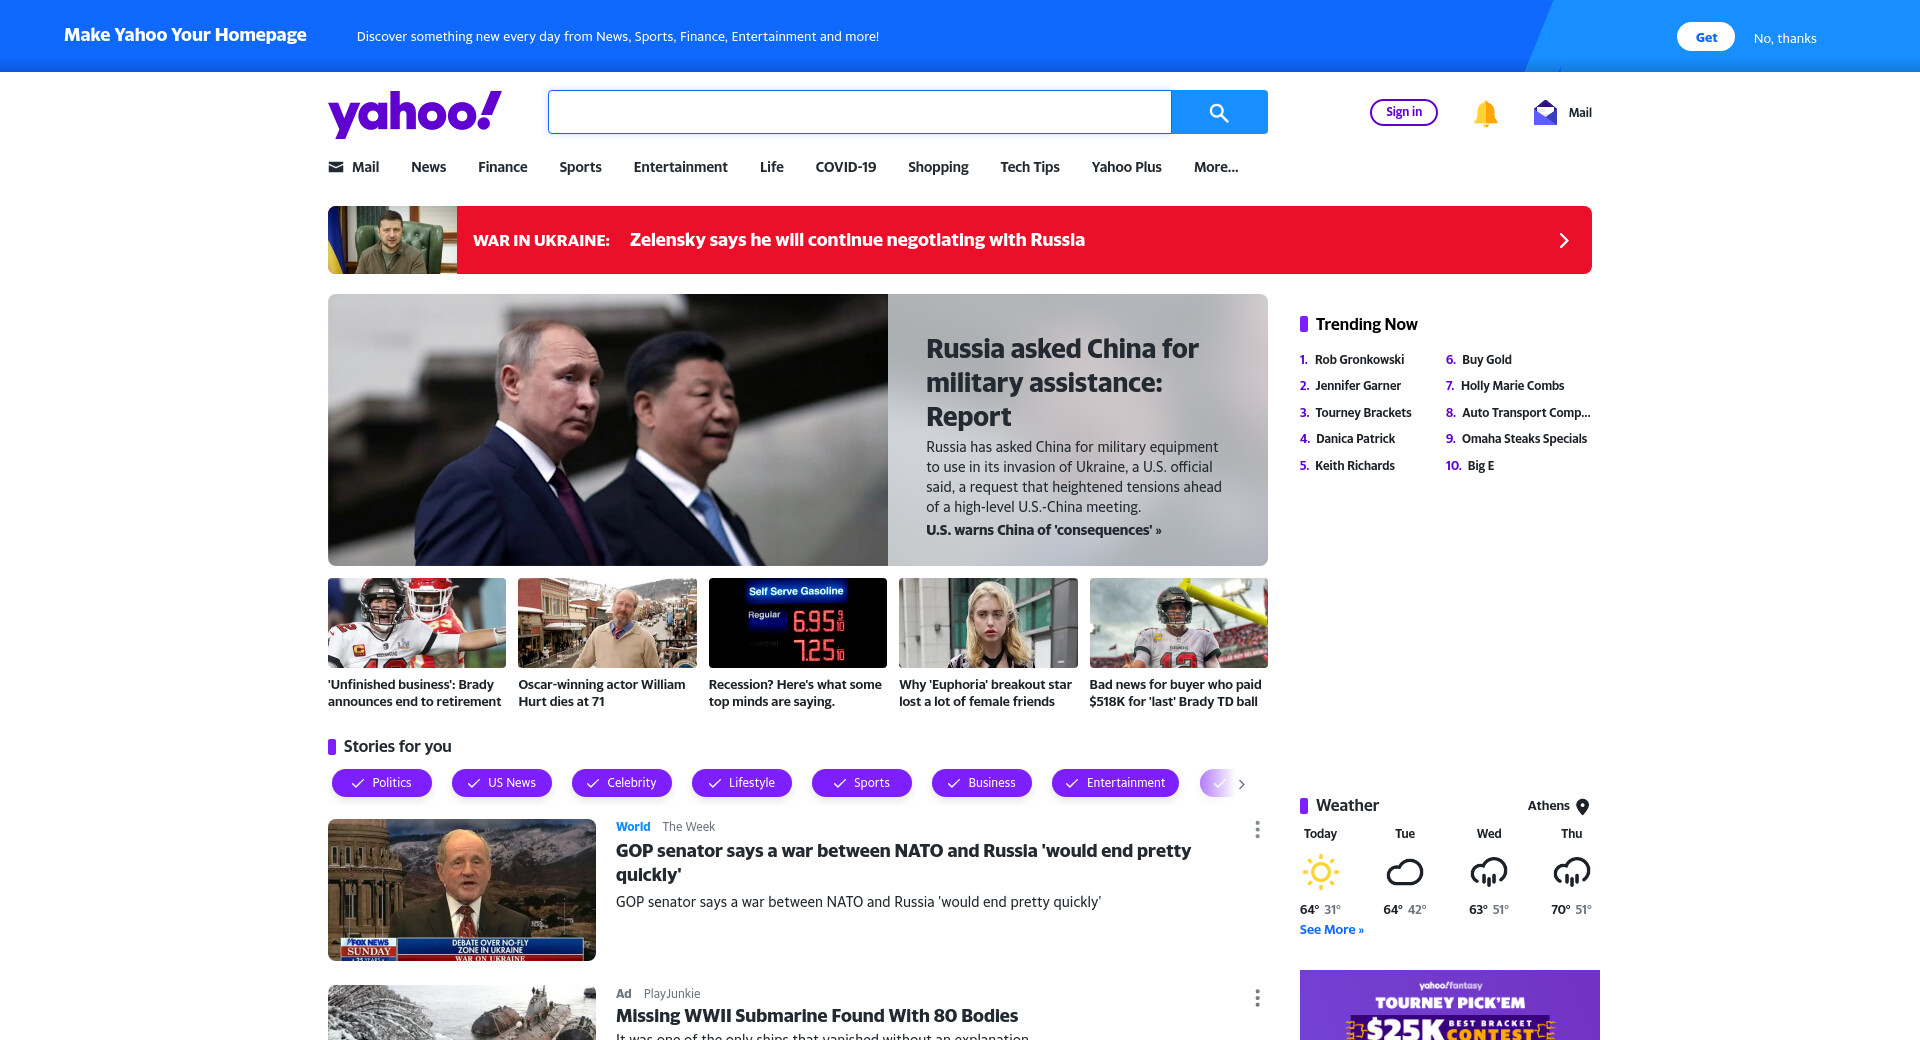Click the magnifying glass search button
Image resolution: width=1920 pixels, height=1040 pixels.
[1219, 112]
